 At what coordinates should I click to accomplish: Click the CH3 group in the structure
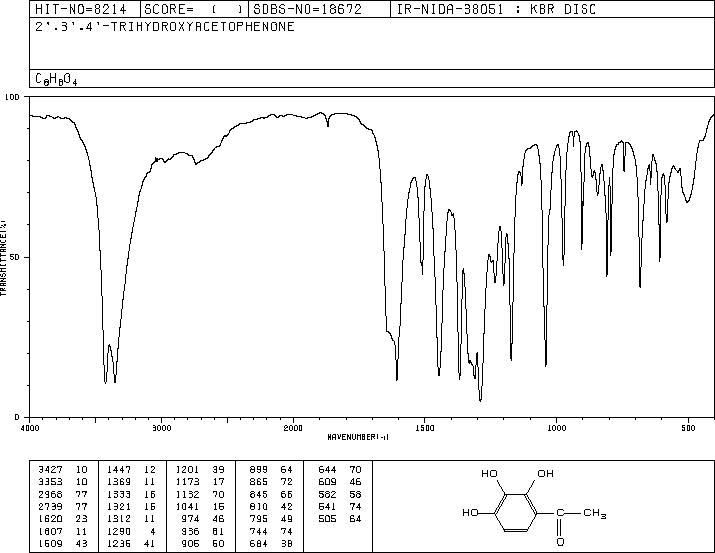point(595,513)
